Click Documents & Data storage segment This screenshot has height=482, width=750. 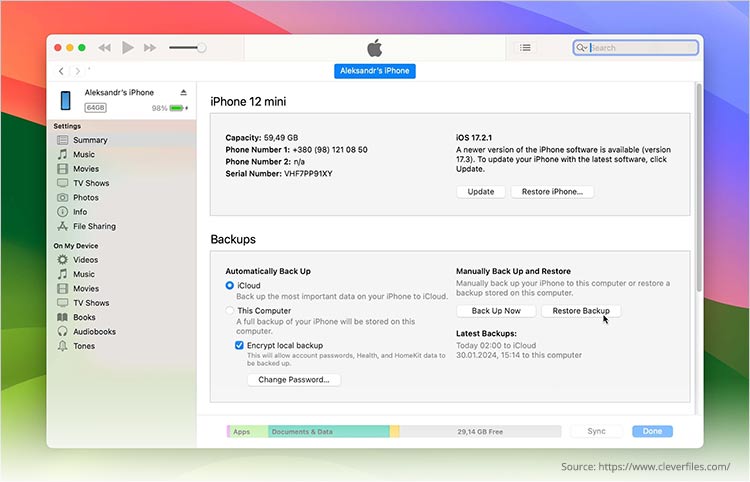pos(329,431)
